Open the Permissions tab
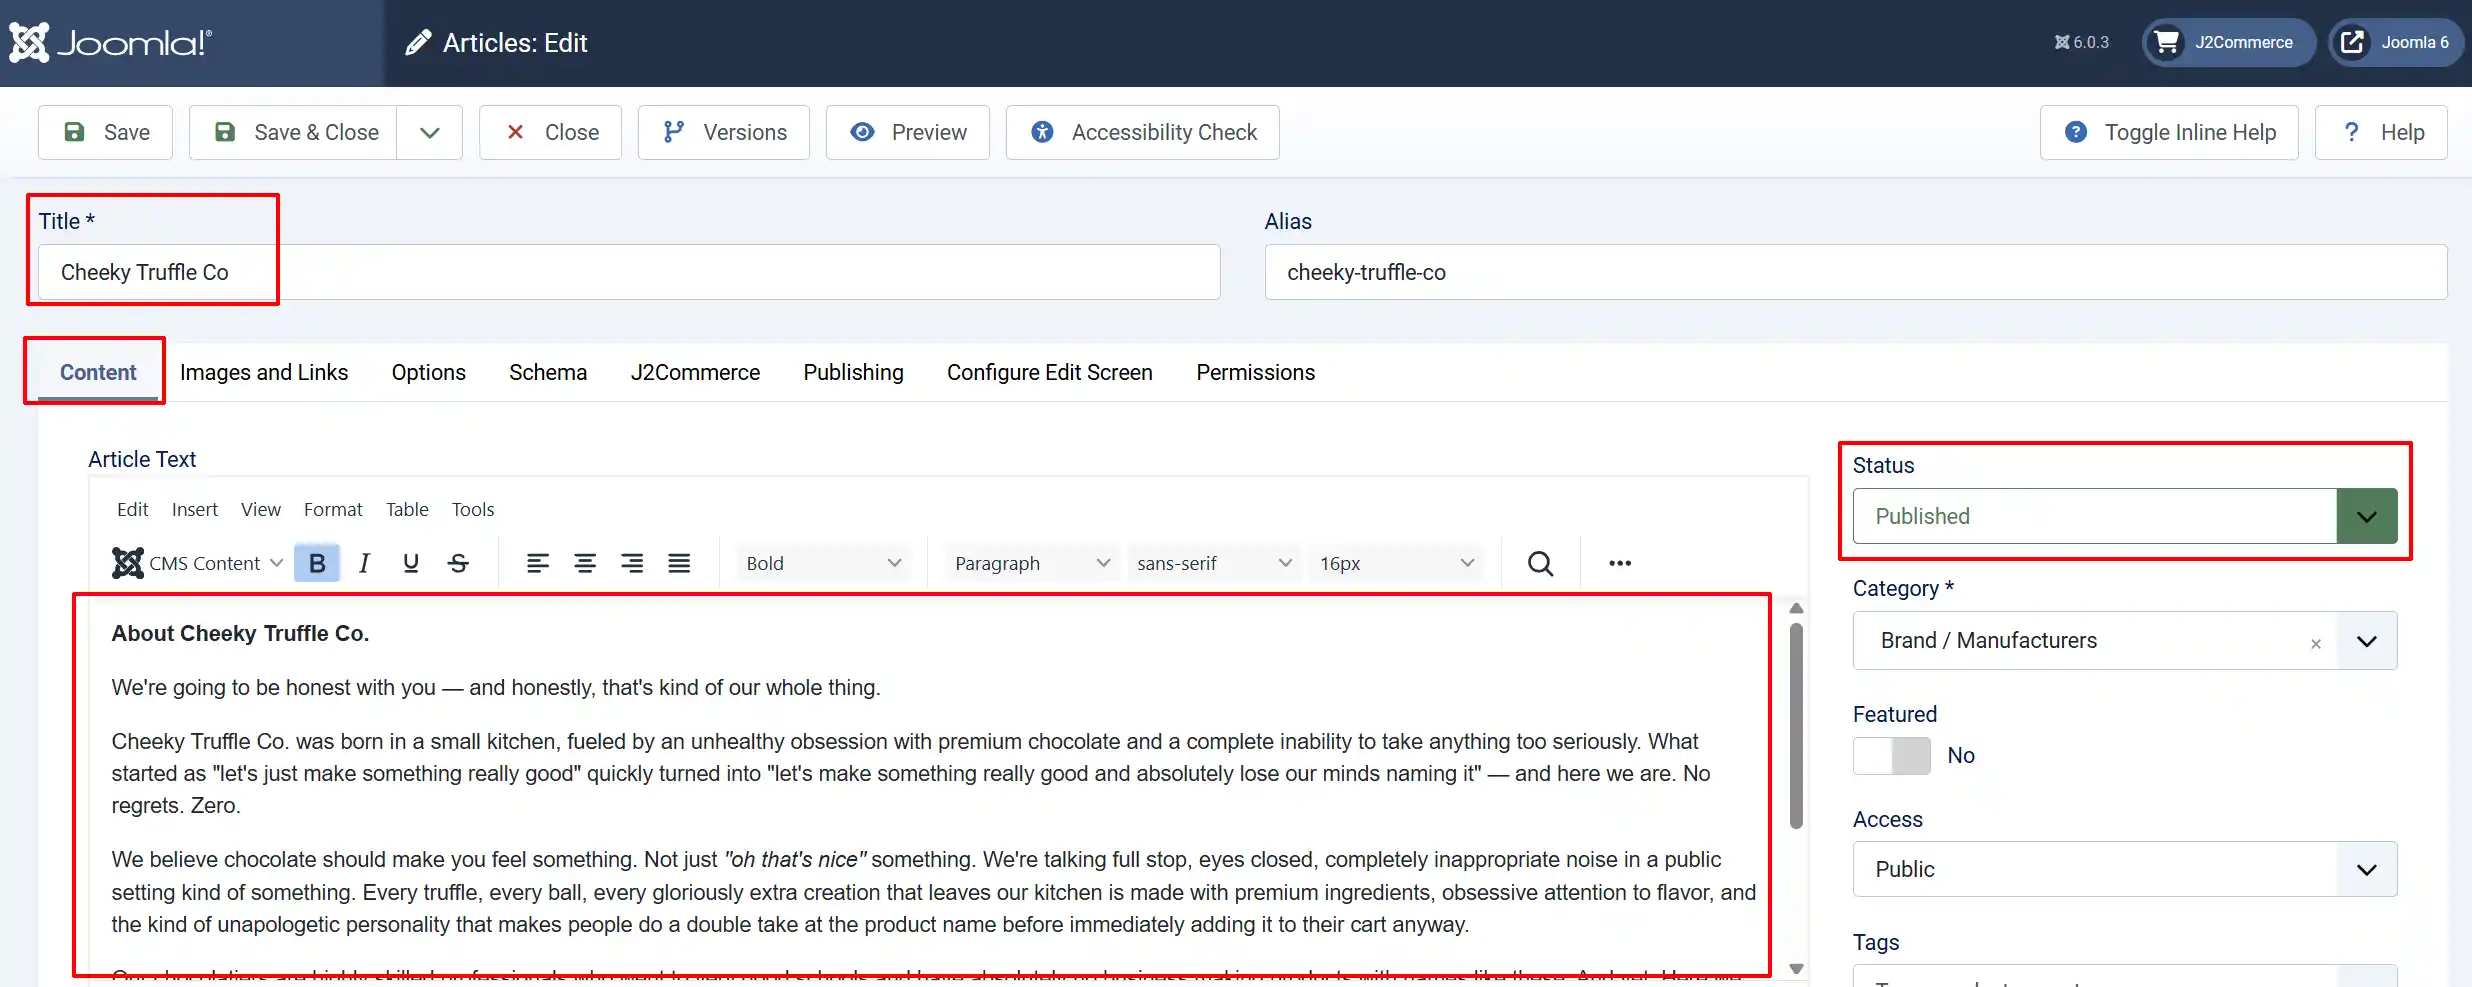This screenshot has width=2472, height=987. (1256, 372)
